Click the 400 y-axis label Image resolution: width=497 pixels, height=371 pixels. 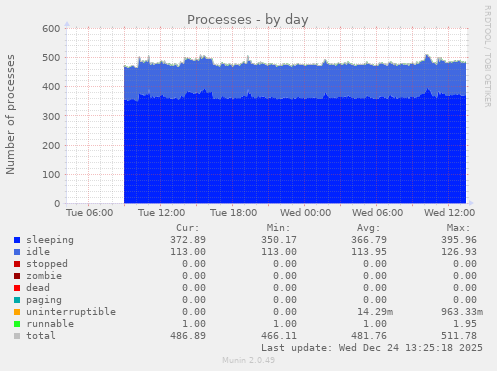click(x=51, y=87)
